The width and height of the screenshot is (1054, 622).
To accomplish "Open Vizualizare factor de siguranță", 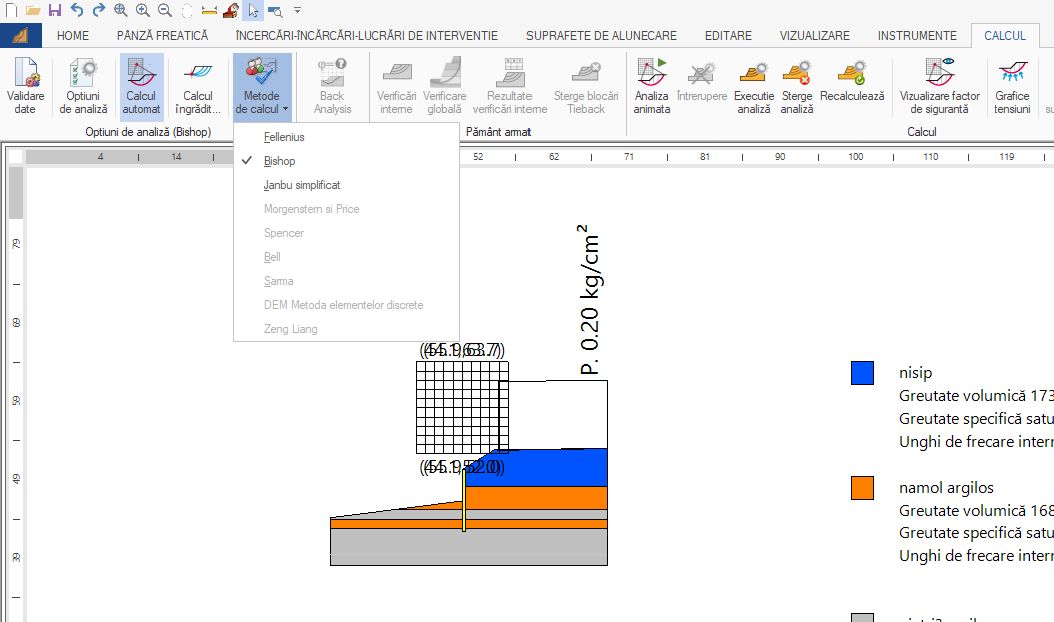I will [939, 86].
